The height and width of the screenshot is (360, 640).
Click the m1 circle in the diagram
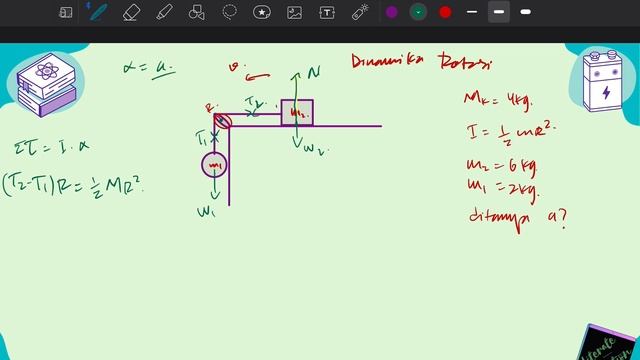point(214,165)
